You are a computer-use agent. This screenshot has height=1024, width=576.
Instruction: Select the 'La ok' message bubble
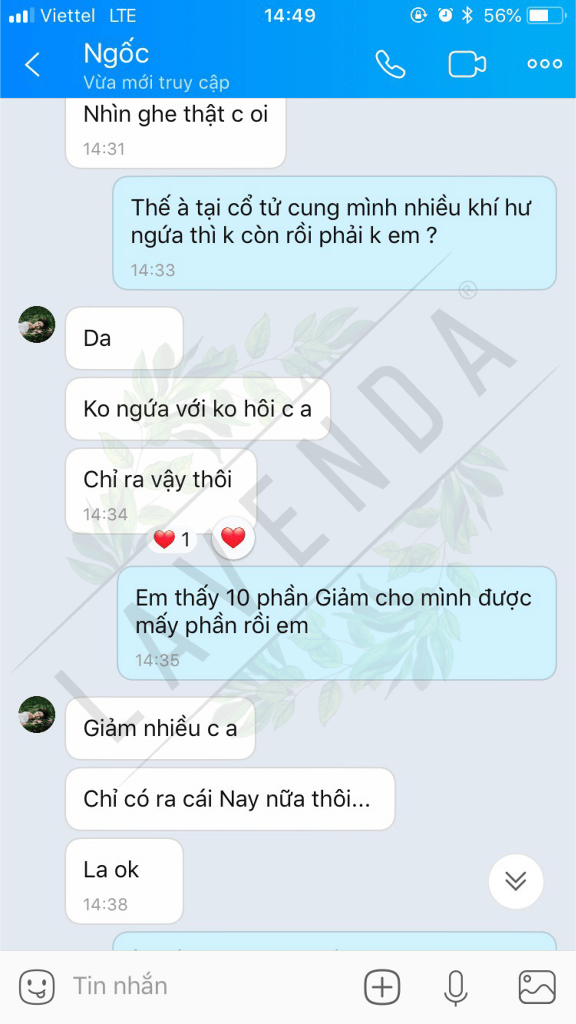pos(124,881)
